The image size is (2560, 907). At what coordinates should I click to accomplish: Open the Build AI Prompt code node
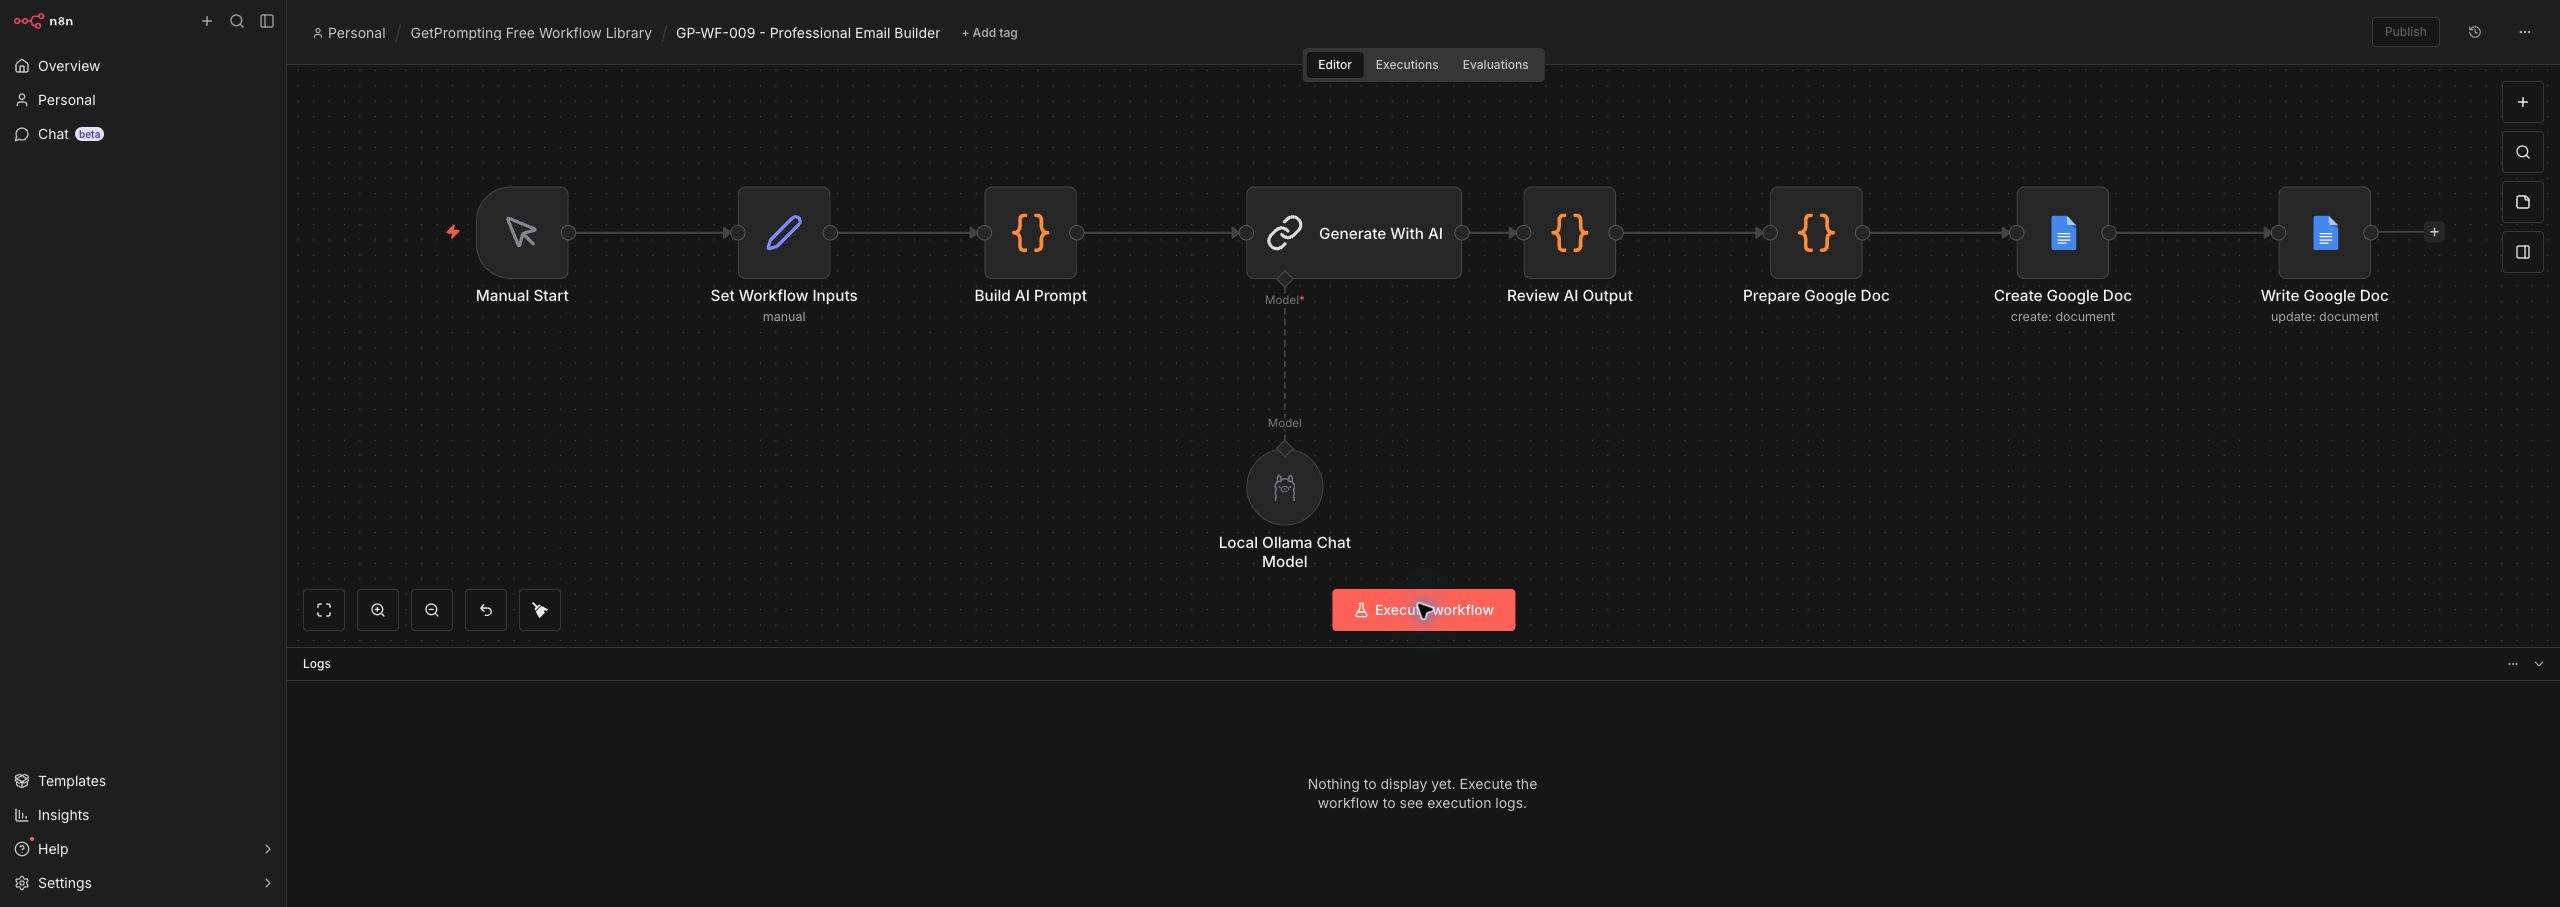click(1030, 233)
